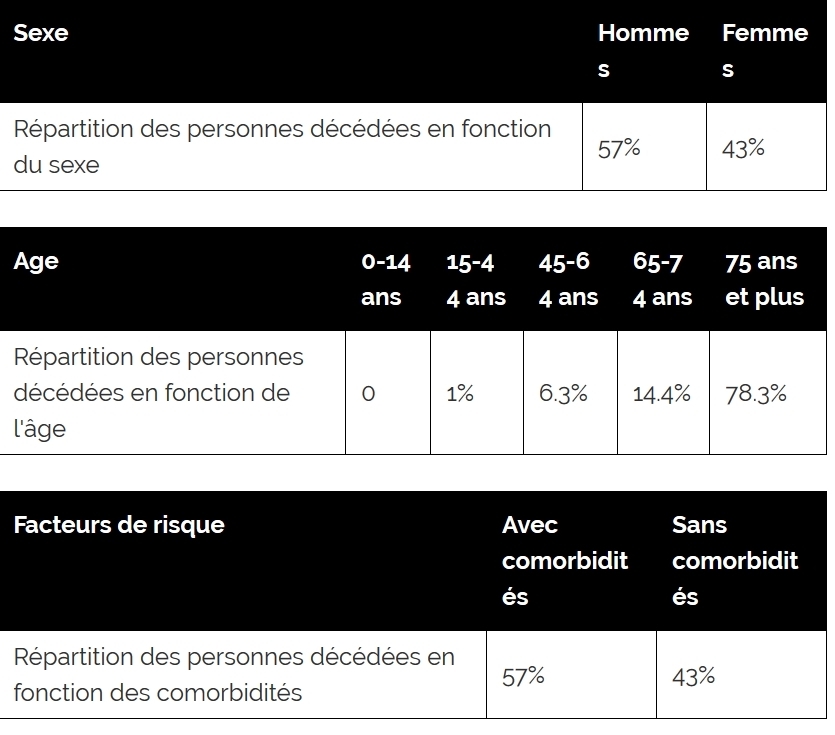Click the 'Sexe' table header
835x735 pixels.
[41, 33]
